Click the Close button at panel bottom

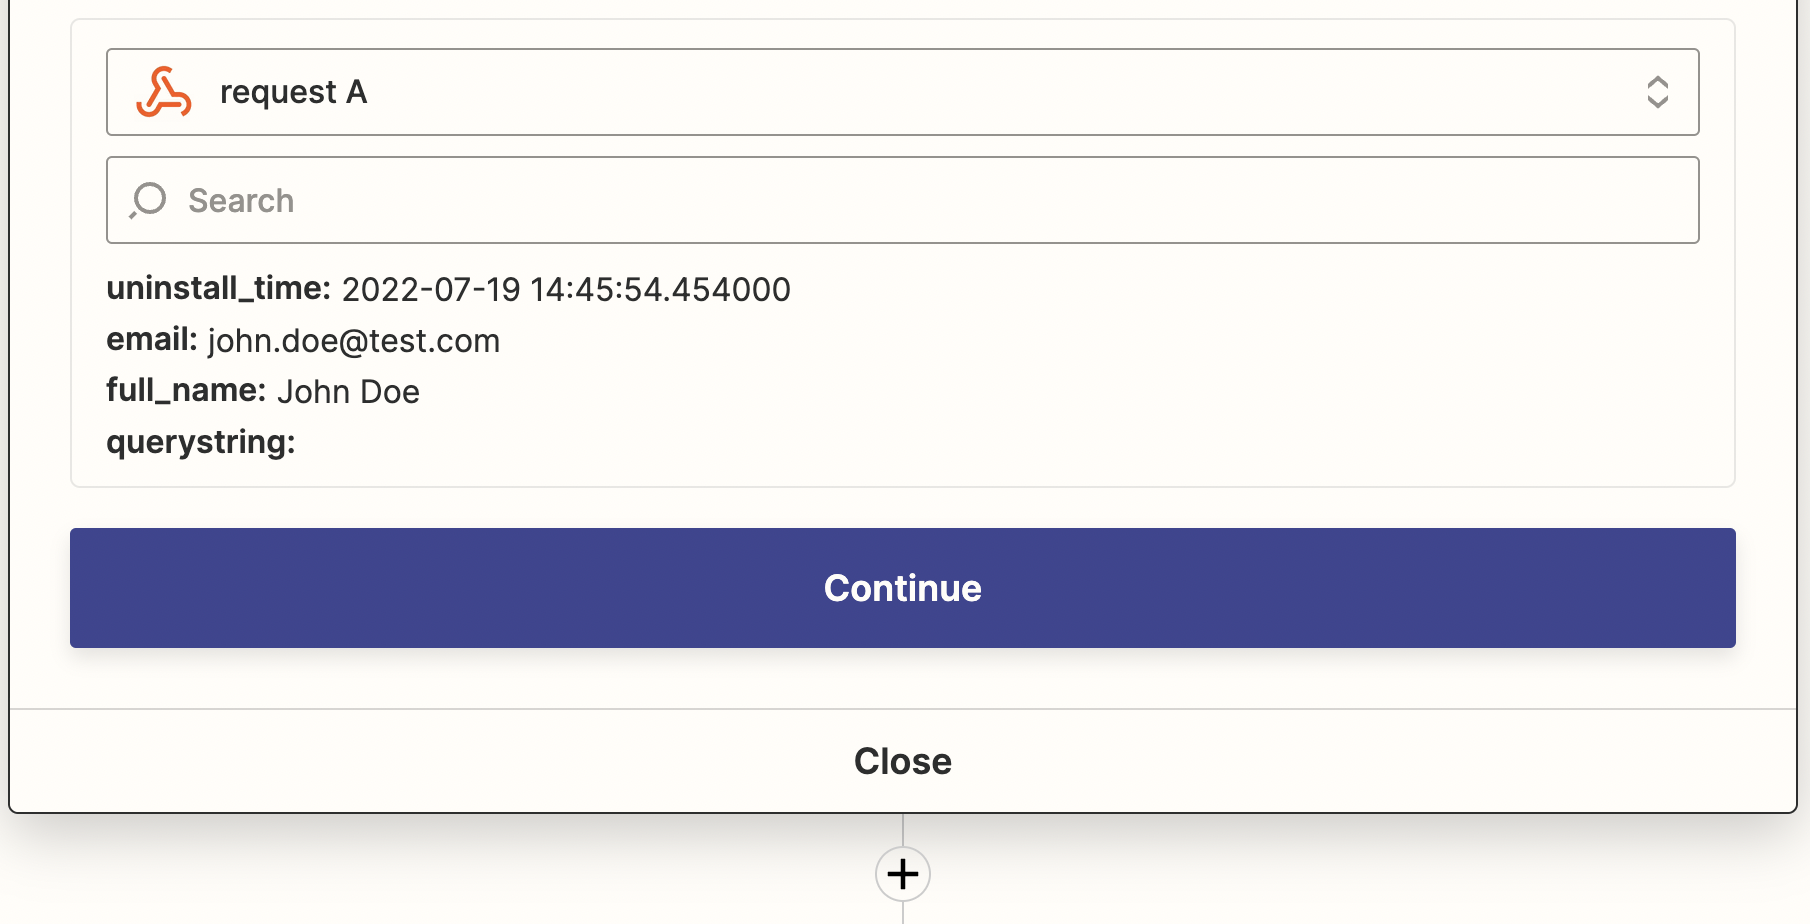902,761
